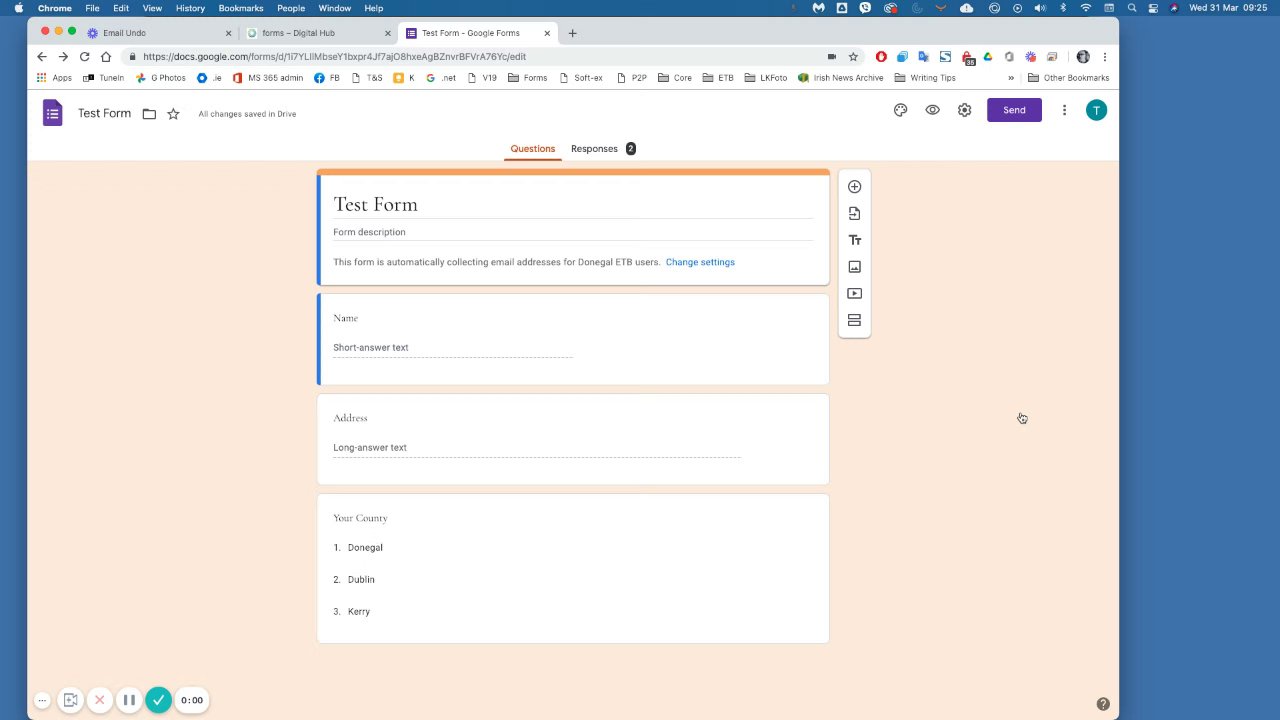This screenshot has height=720, width=1280.
Task: Go to the browser Home page
Action: (x=106, y=57)
